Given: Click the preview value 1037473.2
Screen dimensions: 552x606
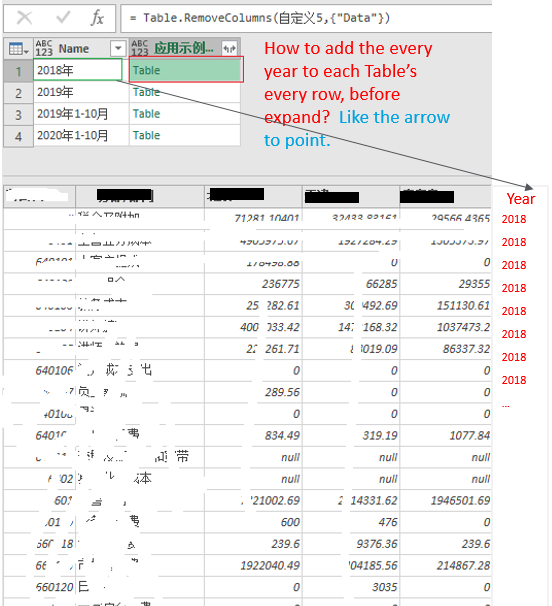Looking at the screenshot, I should 463,327.
